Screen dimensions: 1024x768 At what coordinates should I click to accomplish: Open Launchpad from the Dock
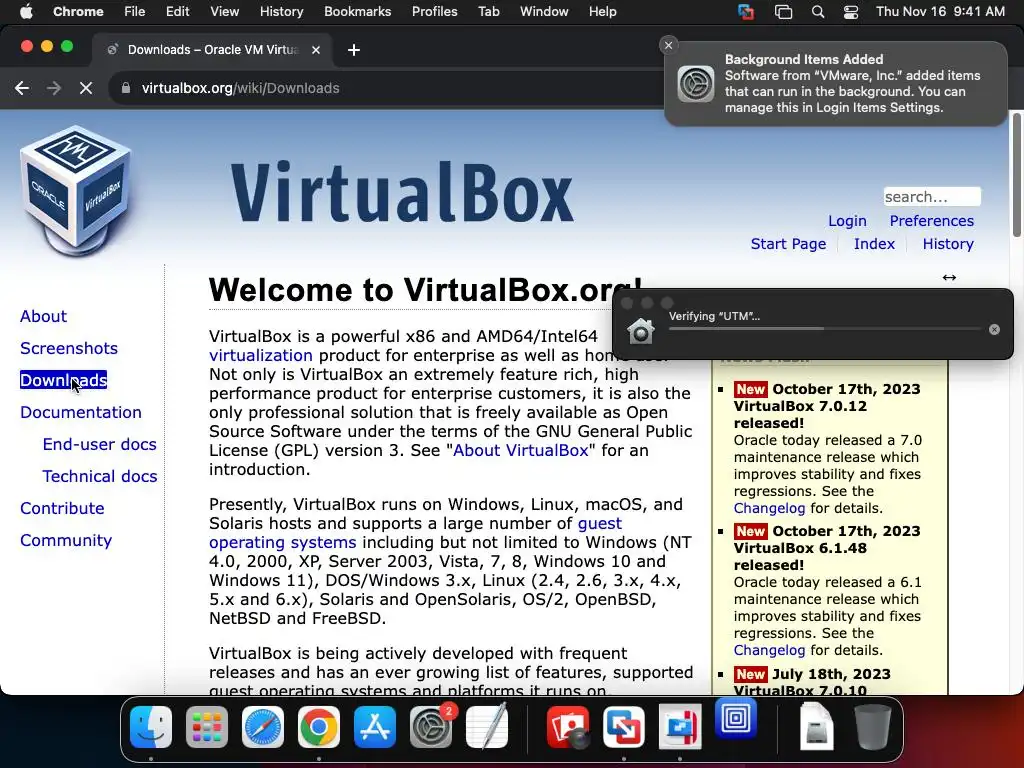207,727
